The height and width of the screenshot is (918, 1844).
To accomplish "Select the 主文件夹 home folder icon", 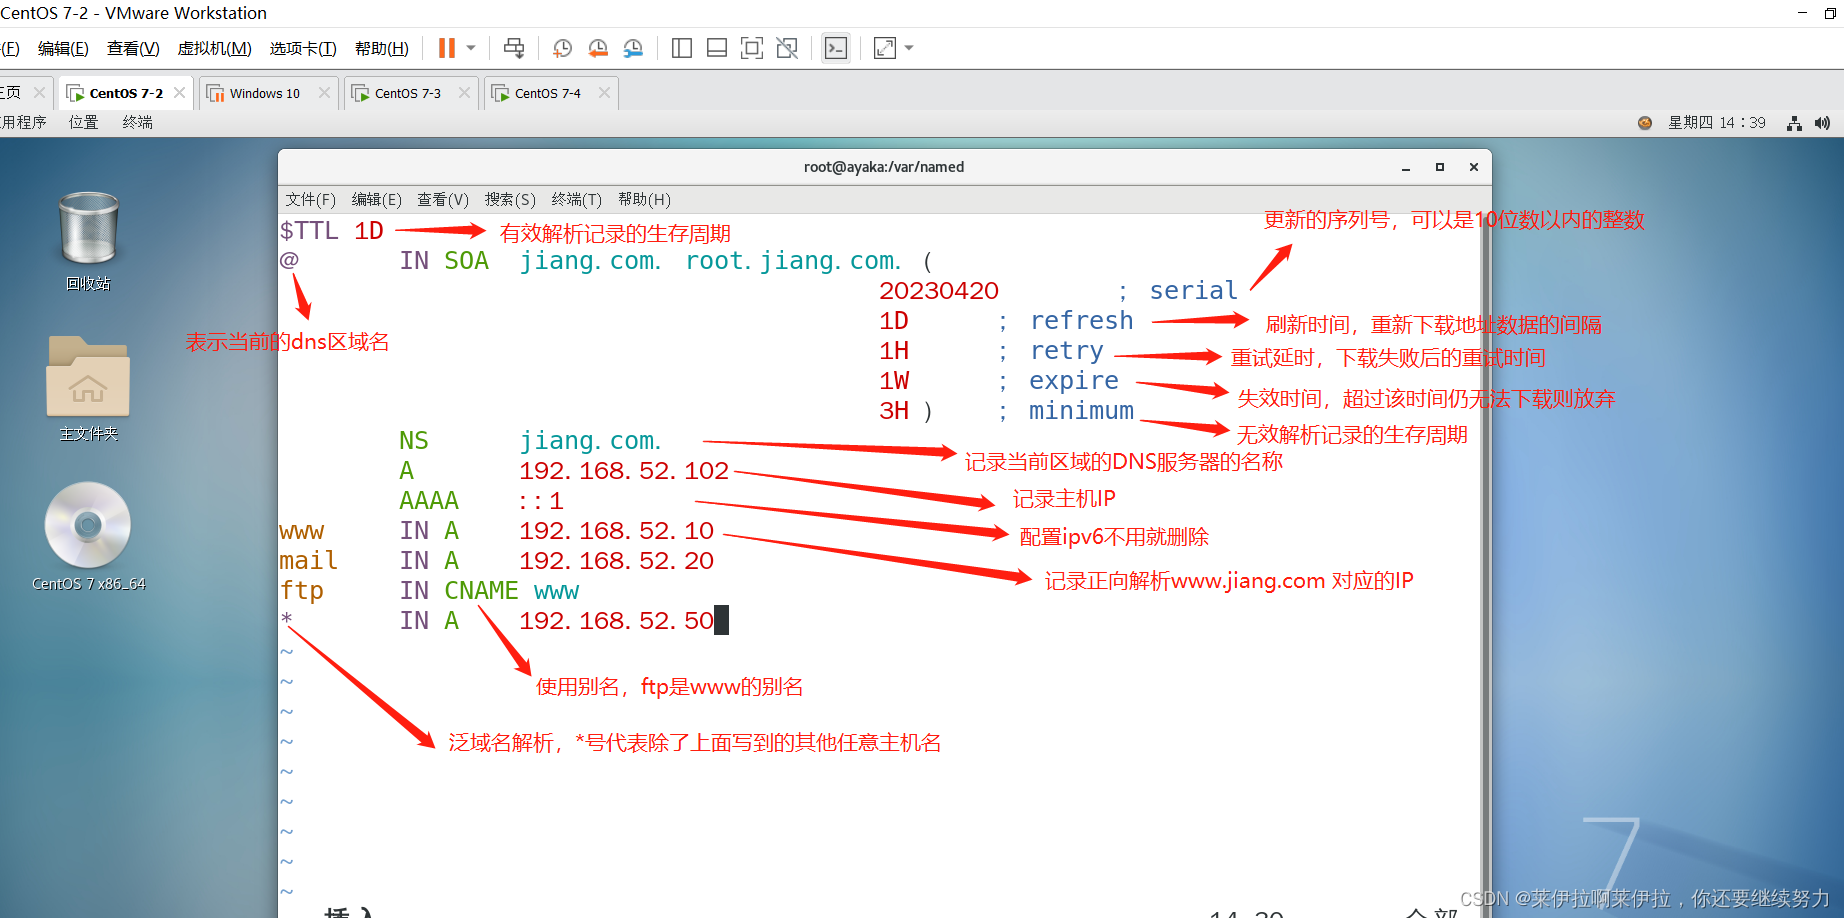I will pos(88,388).
